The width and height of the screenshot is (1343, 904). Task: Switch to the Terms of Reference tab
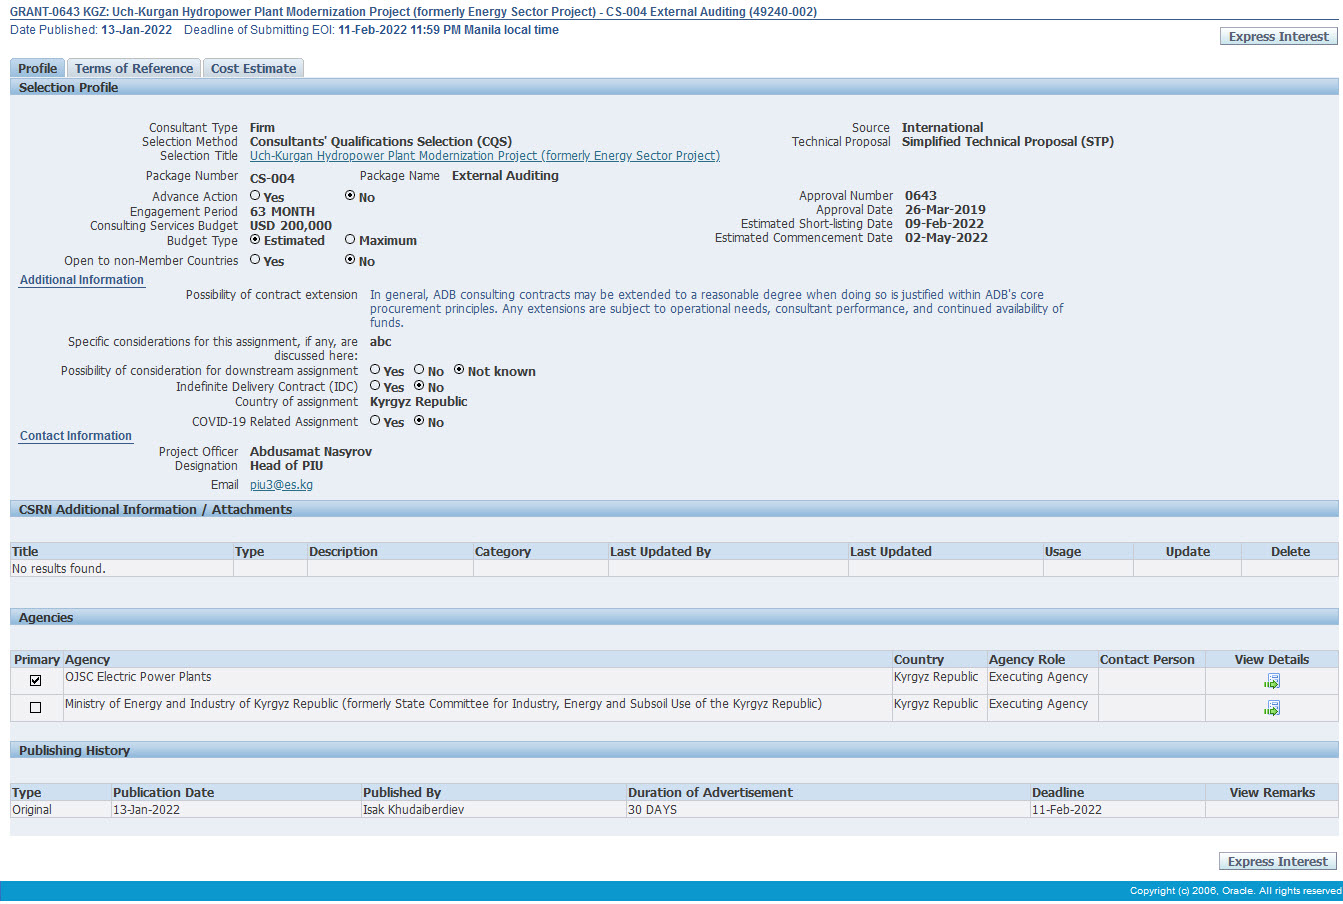coord(134,68)
